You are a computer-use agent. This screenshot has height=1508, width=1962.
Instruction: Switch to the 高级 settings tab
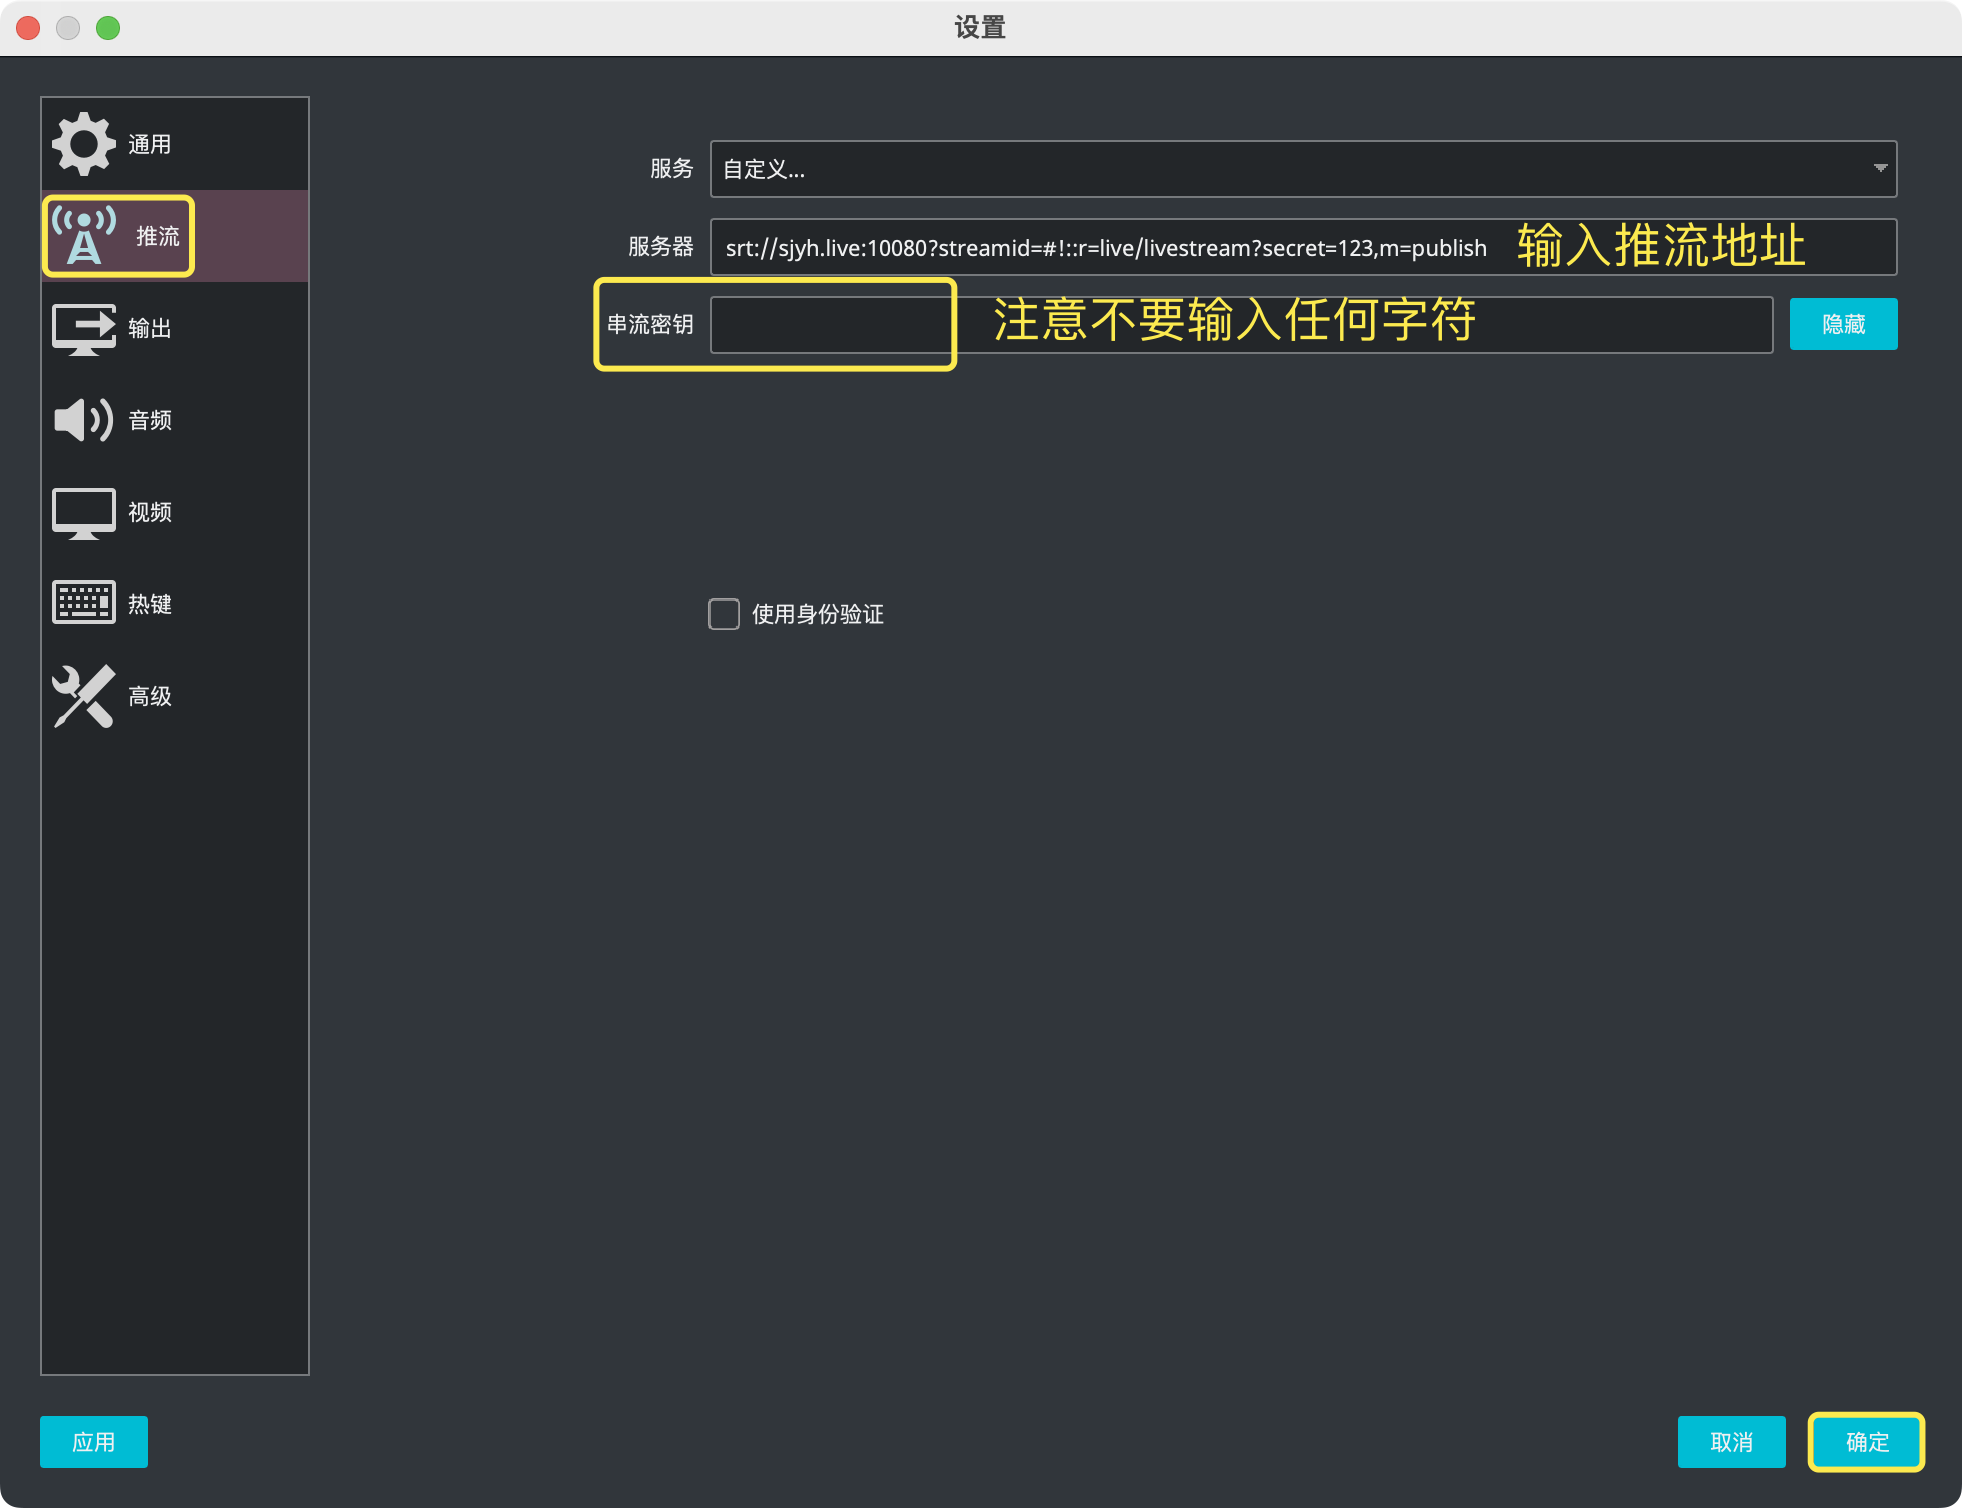150,696
